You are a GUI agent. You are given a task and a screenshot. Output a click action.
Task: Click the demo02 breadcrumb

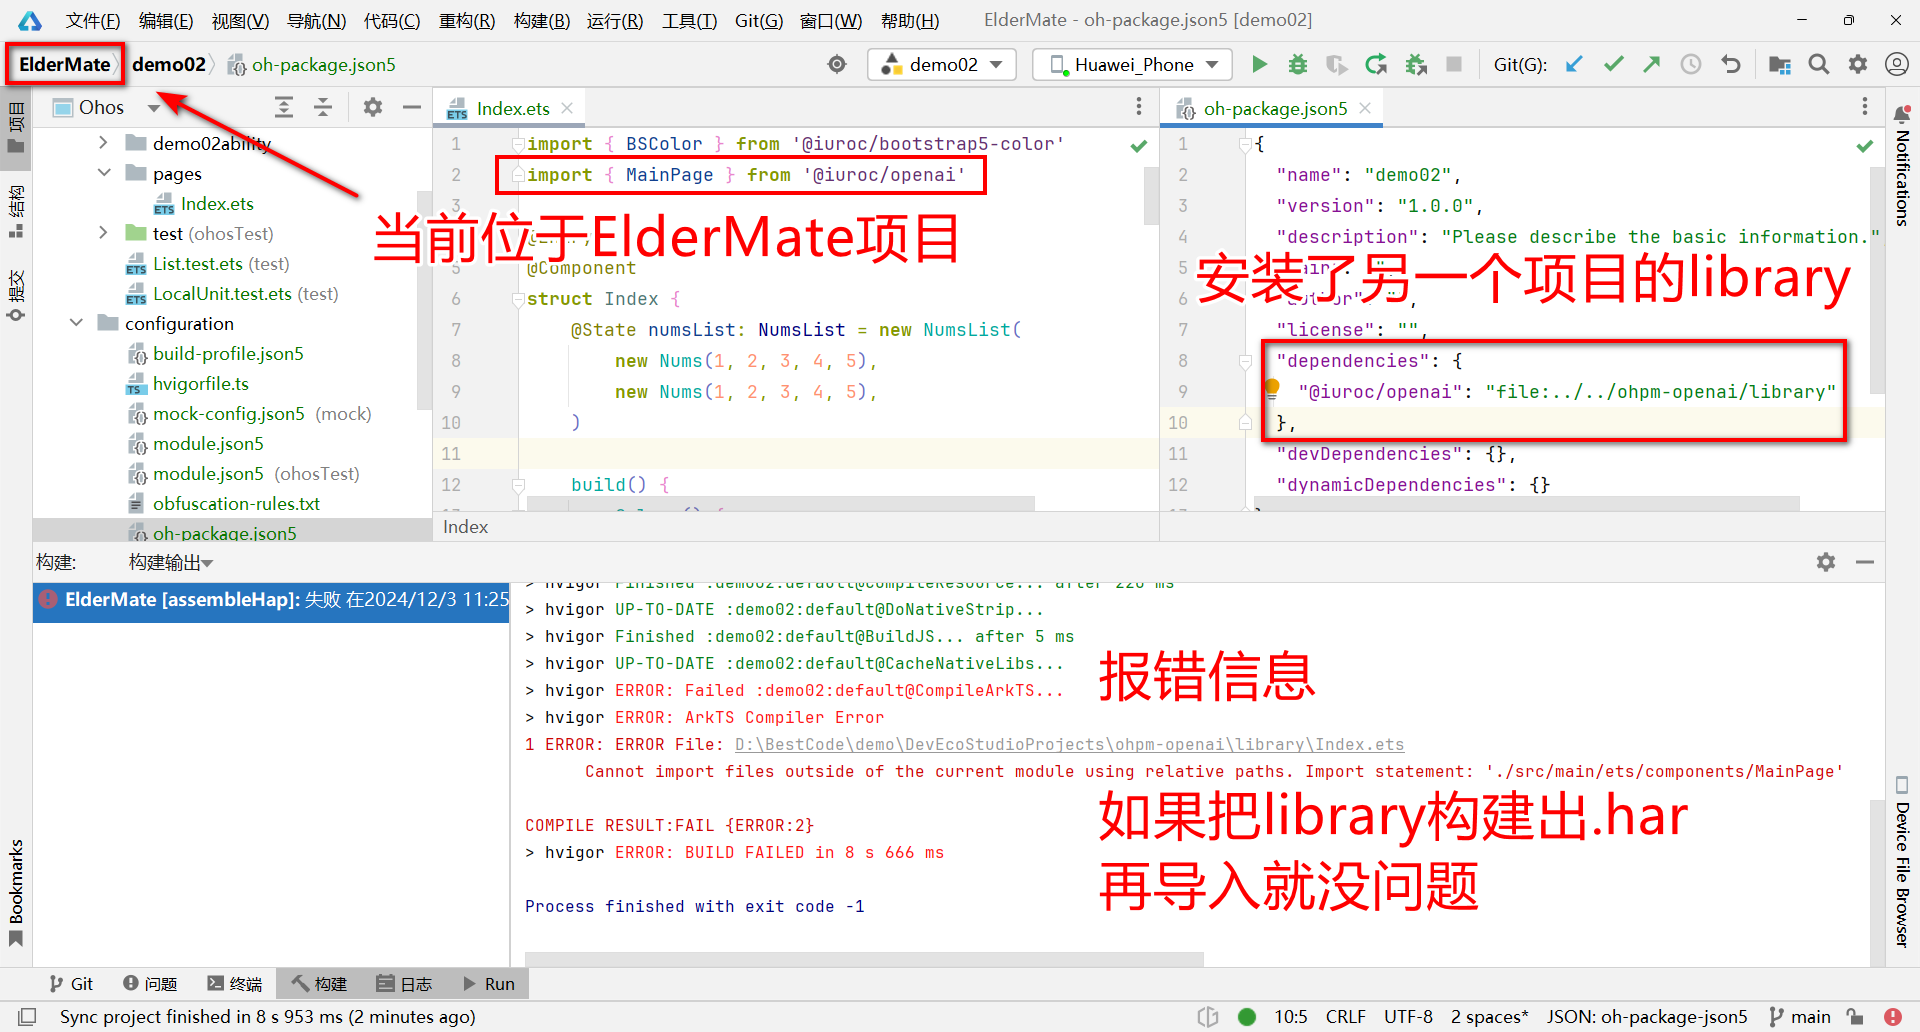pos(168,64)
